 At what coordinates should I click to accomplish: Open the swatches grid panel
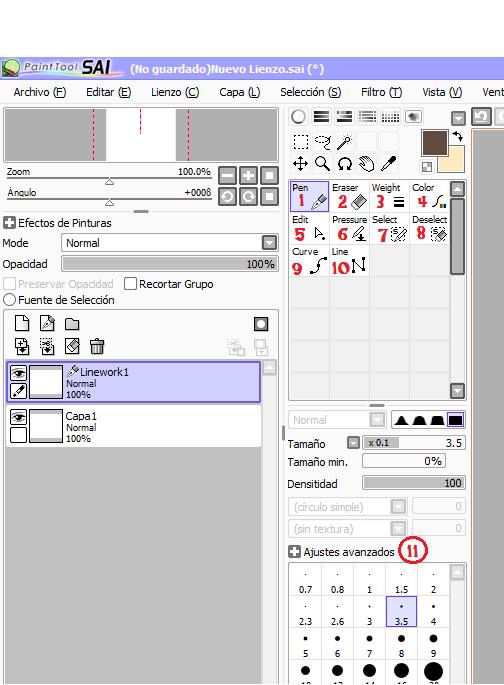[390, 117]
